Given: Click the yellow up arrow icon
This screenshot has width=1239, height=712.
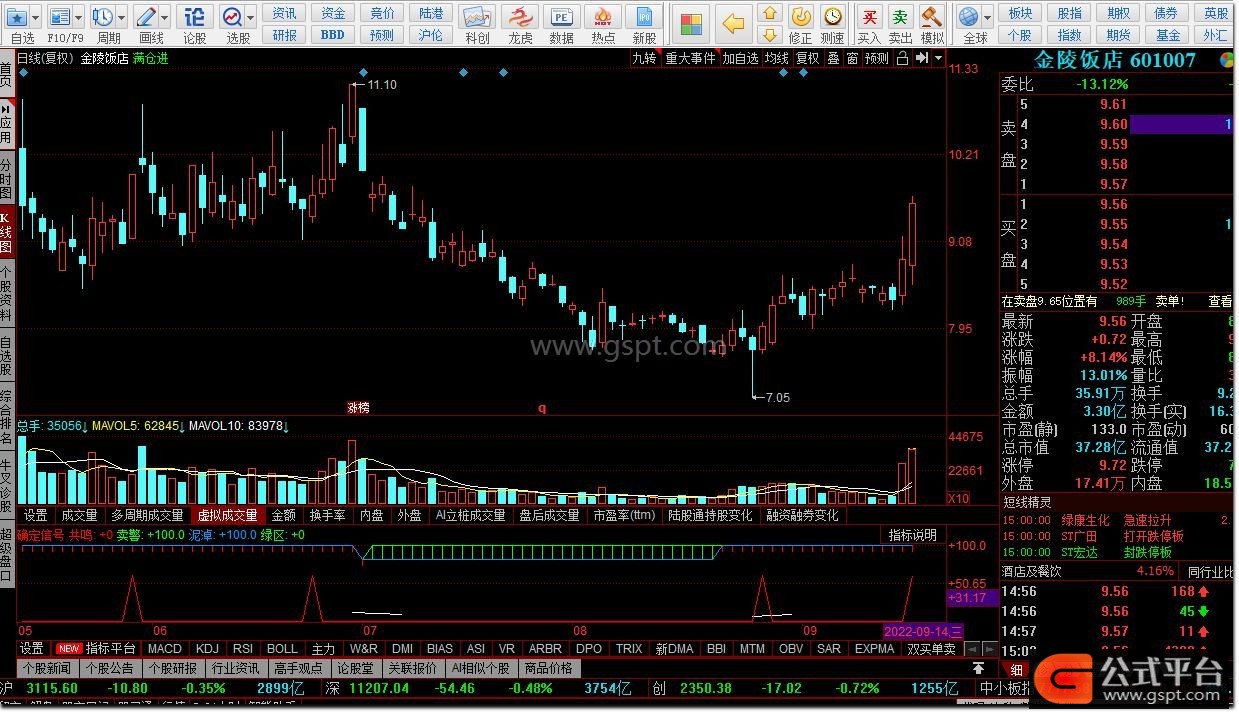Looking at the screenshot, I should tap(769, 13).
